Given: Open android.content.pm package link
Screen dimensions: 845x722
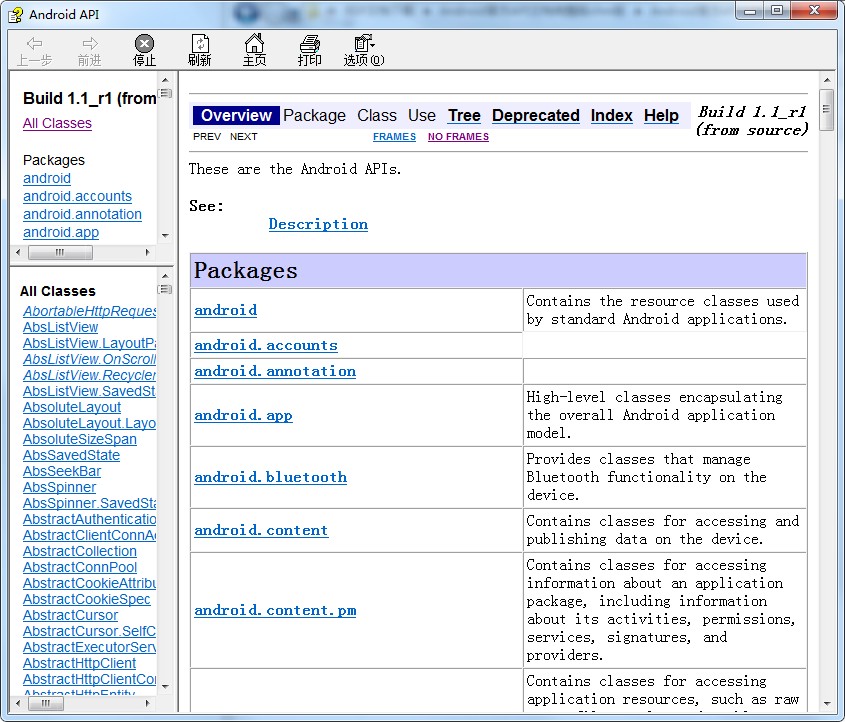Looking at the screenshot, I should pyautogui.click(x=275, y=611).
